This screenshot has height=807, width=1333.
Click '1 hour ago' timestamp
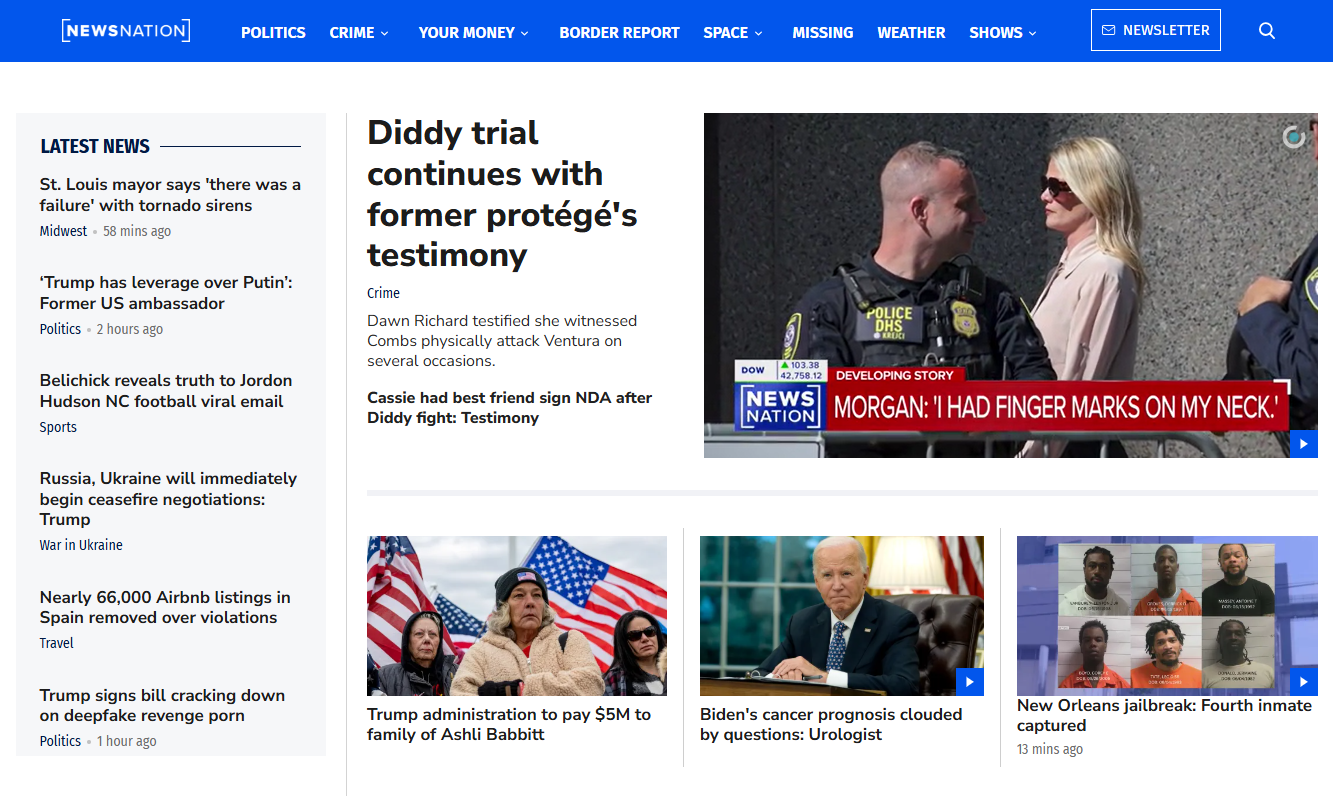click(x=127, y=741)
